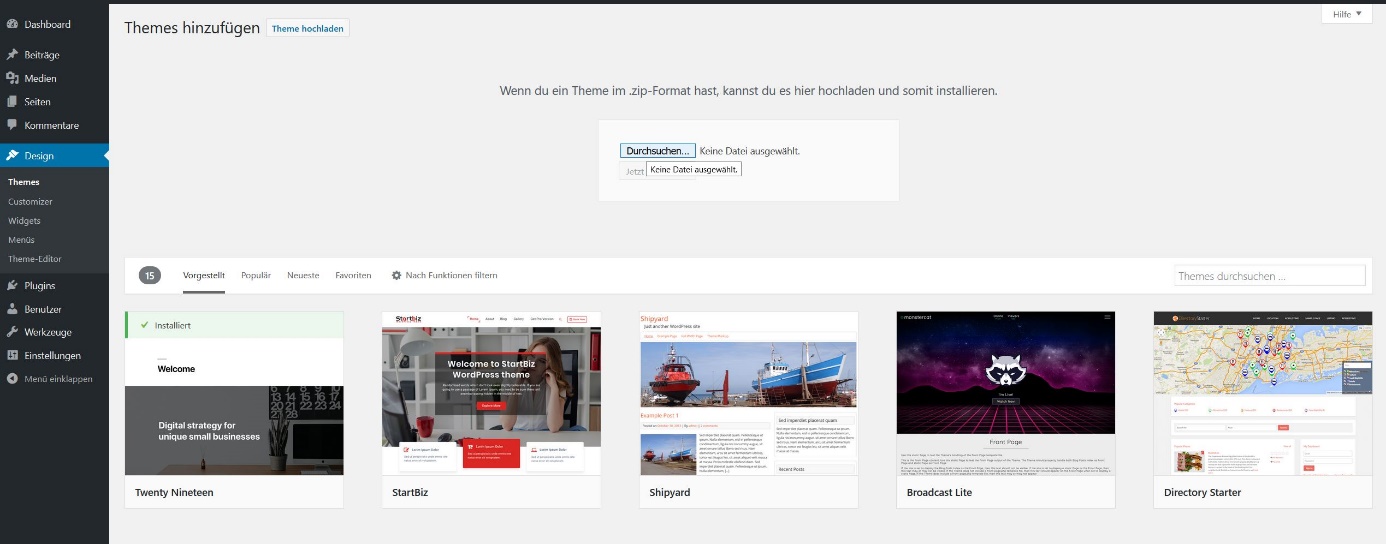The height and width of the screenshot is (544, 1386).
Task: Click the Themes durchsuchen search field
Action: point(1269,275)
